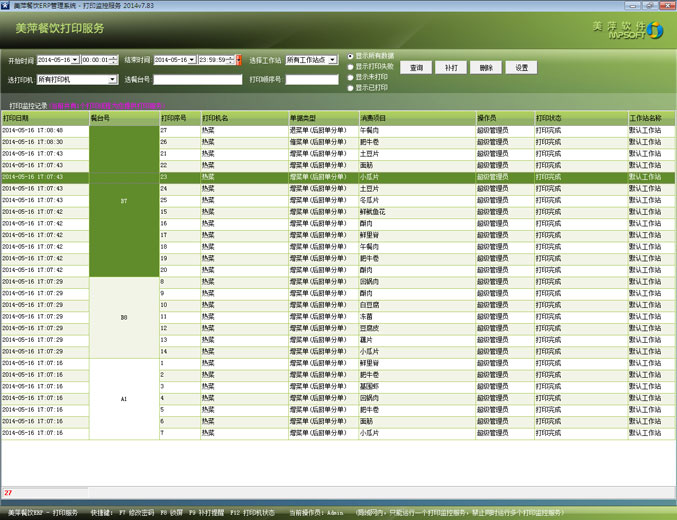Click the 餐台号 column header

click(x=124, y=118)
